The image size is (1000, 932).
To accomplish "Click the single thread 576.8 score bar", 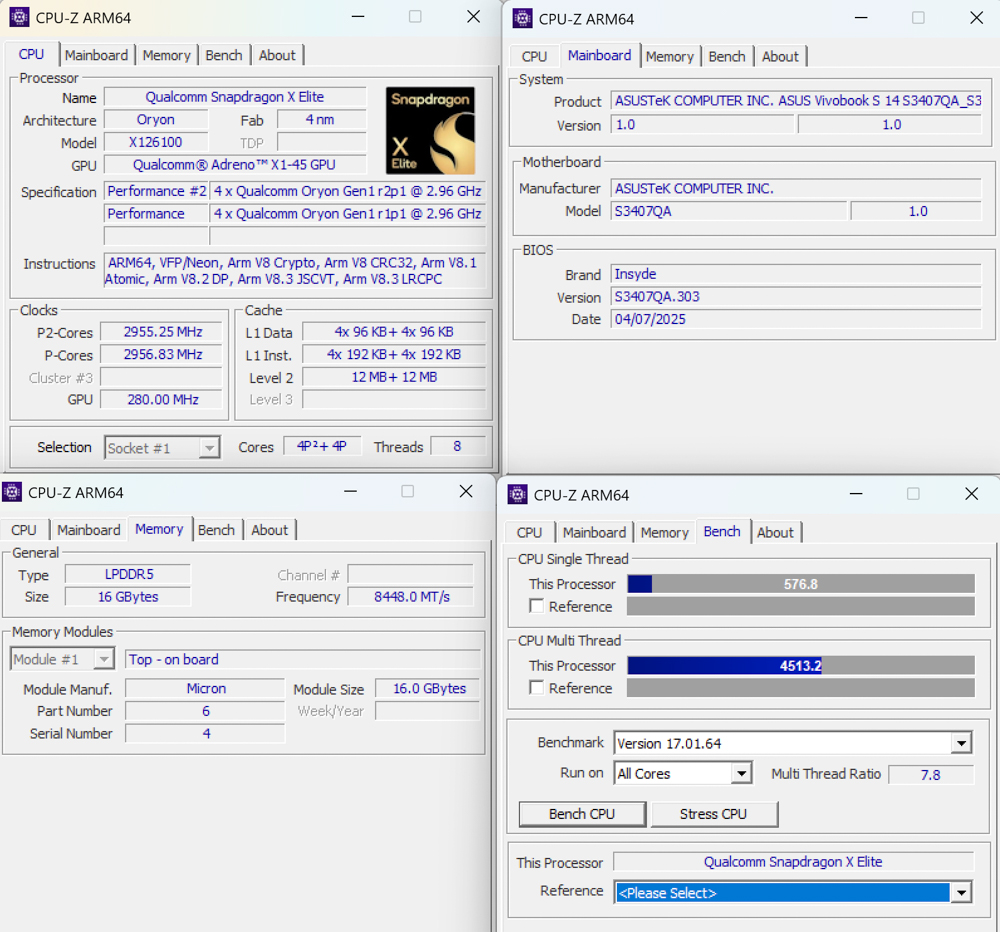I will point(800,584).
